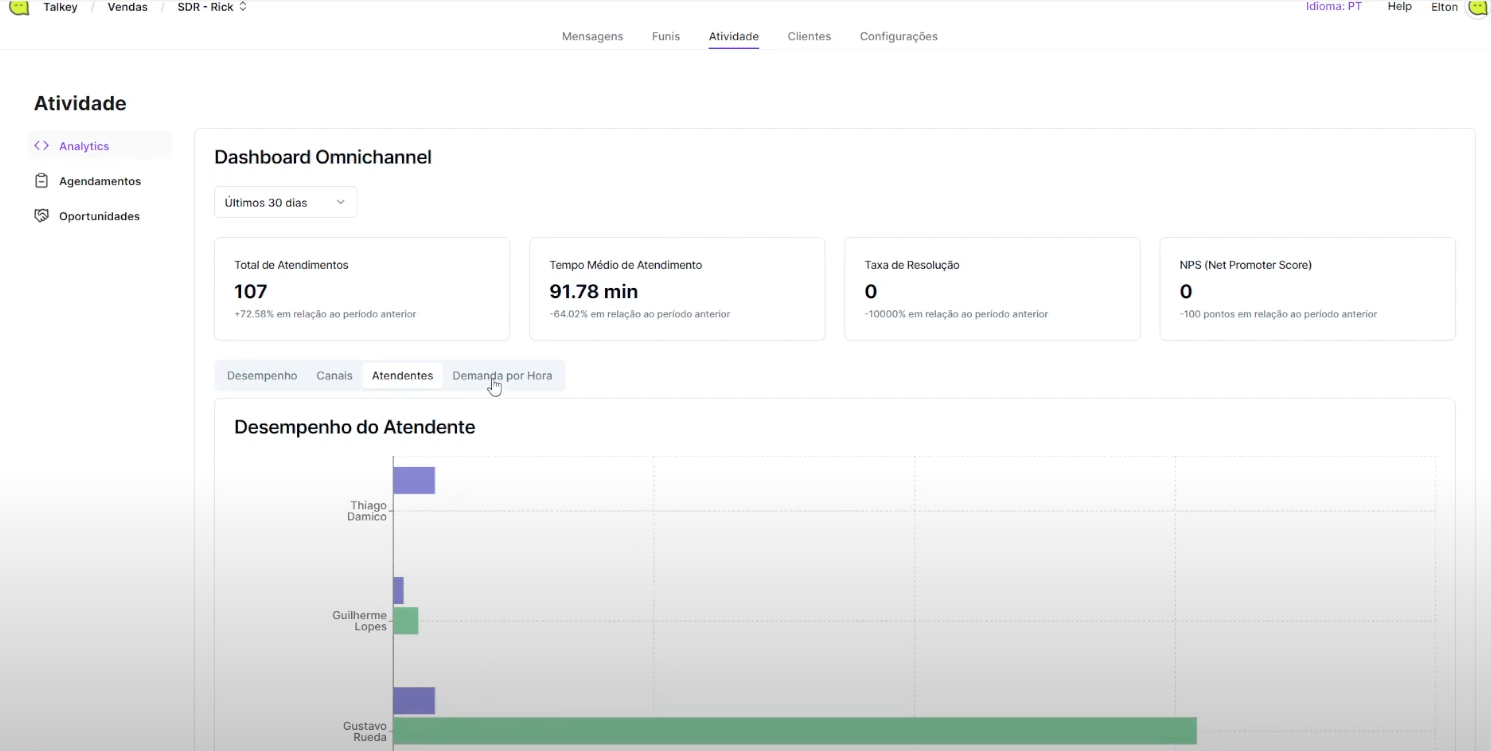Click the Total de Atendimentos card
The width and height of the screenshot is (1491, 751).
click(362, 289)
